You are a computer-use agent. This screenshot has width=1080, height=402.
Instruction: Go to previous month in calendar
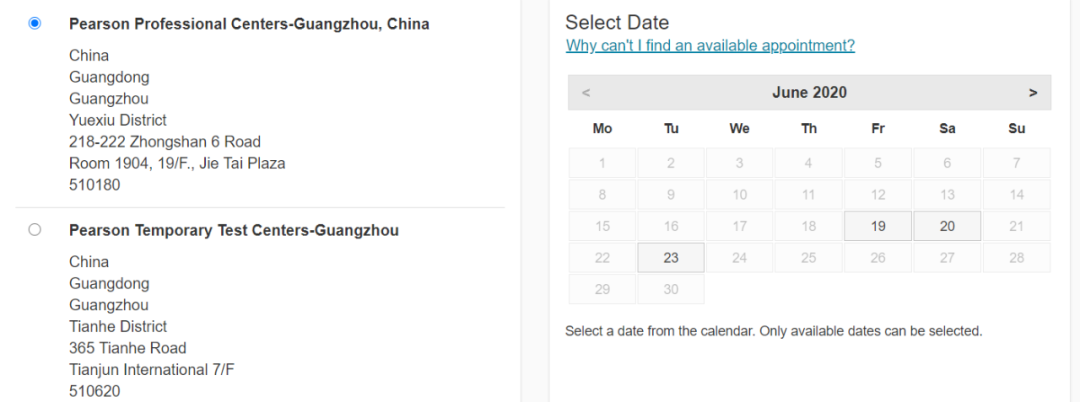(586, 93)
